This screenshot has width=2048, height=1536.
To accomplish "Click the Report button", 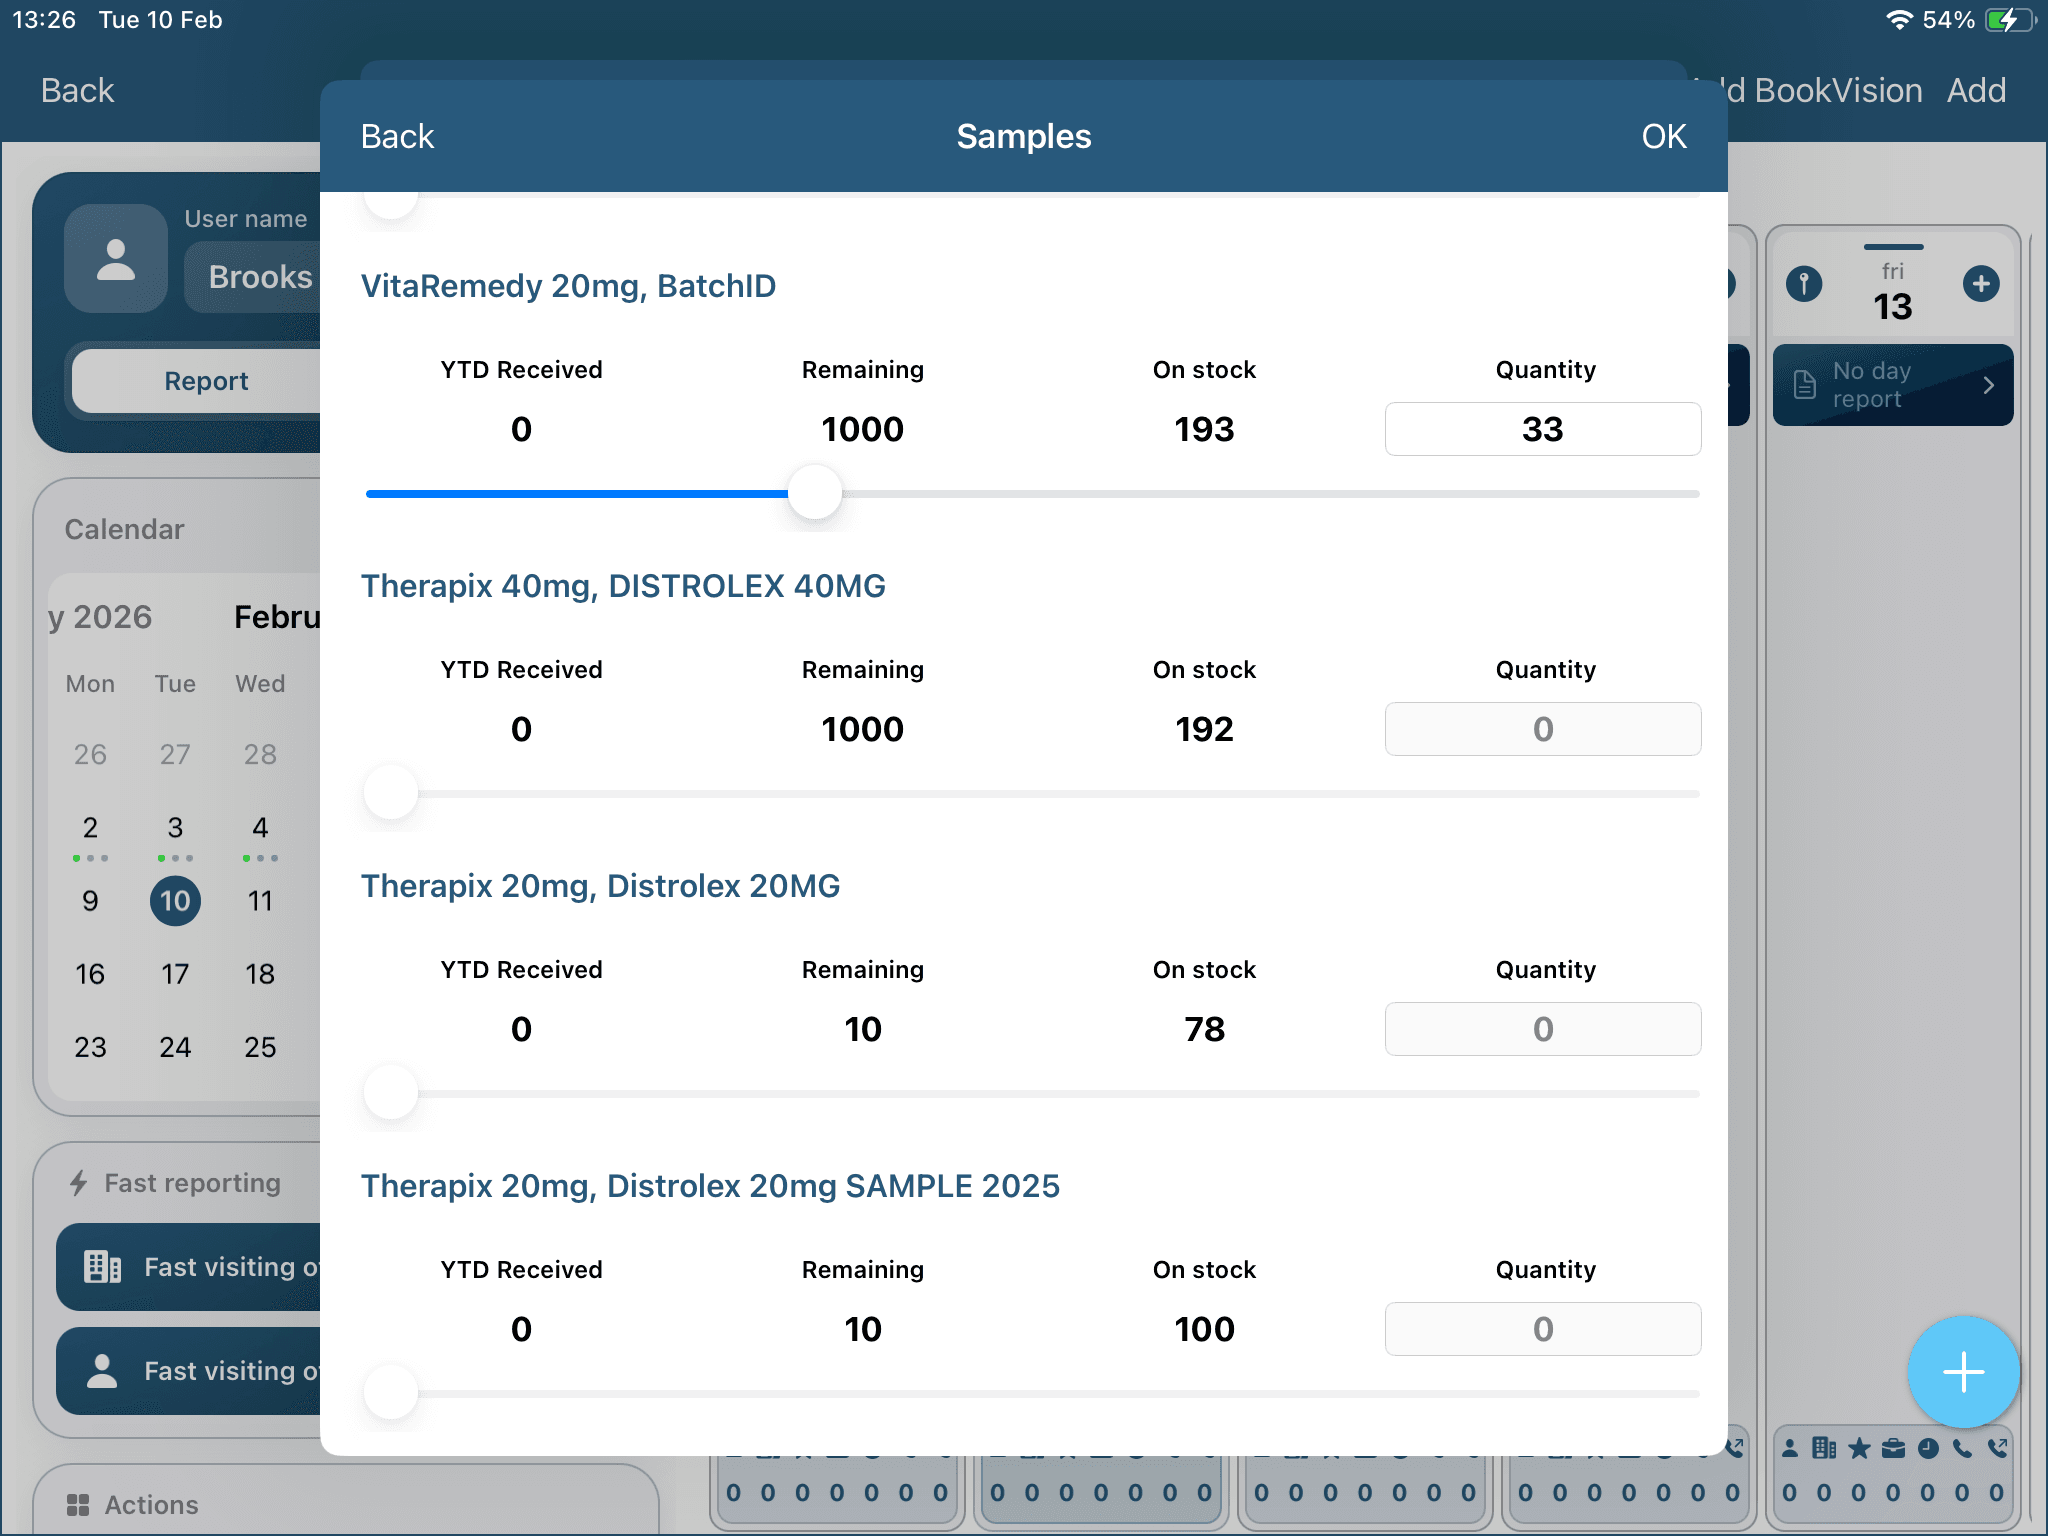I will point(206,381).
